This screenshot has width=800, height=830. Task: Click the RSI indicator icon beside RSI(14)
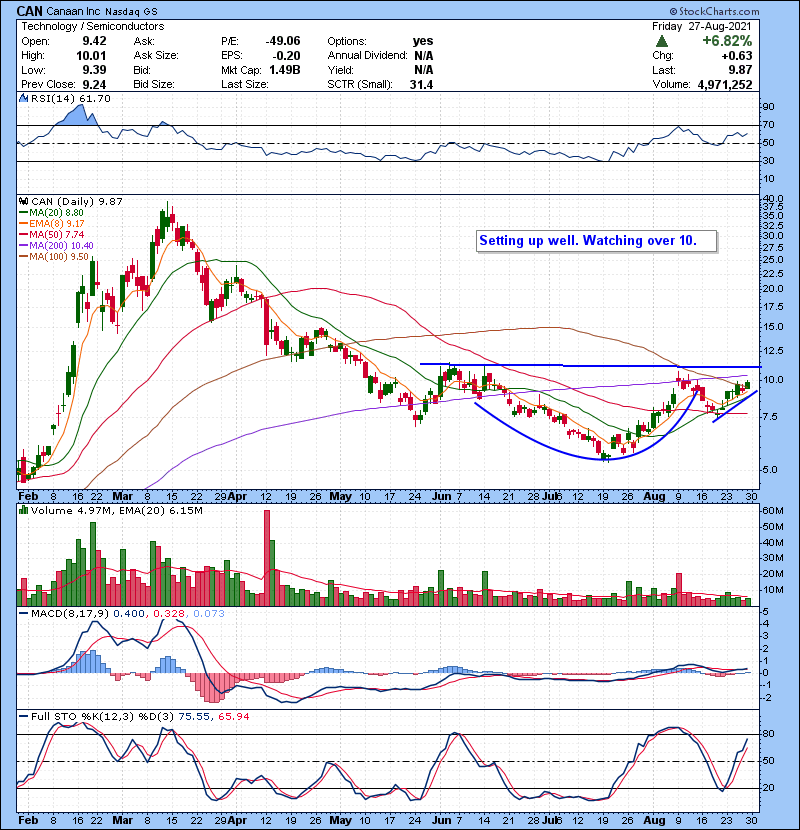[23, 98]
